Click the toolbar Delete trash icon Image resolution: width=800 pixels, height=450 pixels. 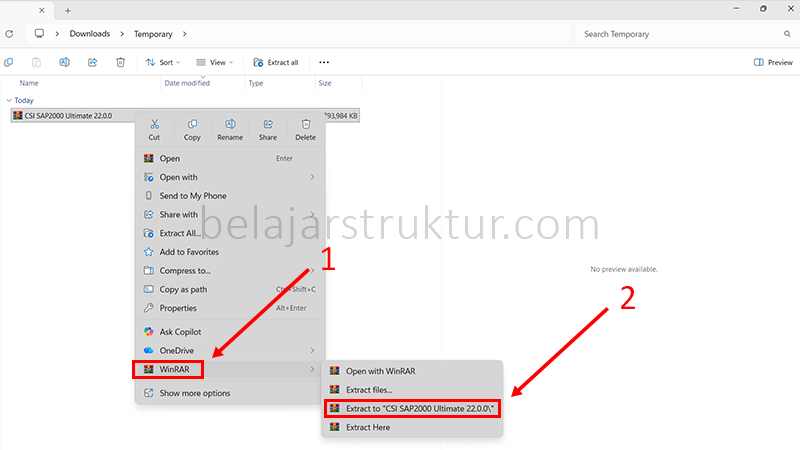pyautogui.click(x=120, y=62)
